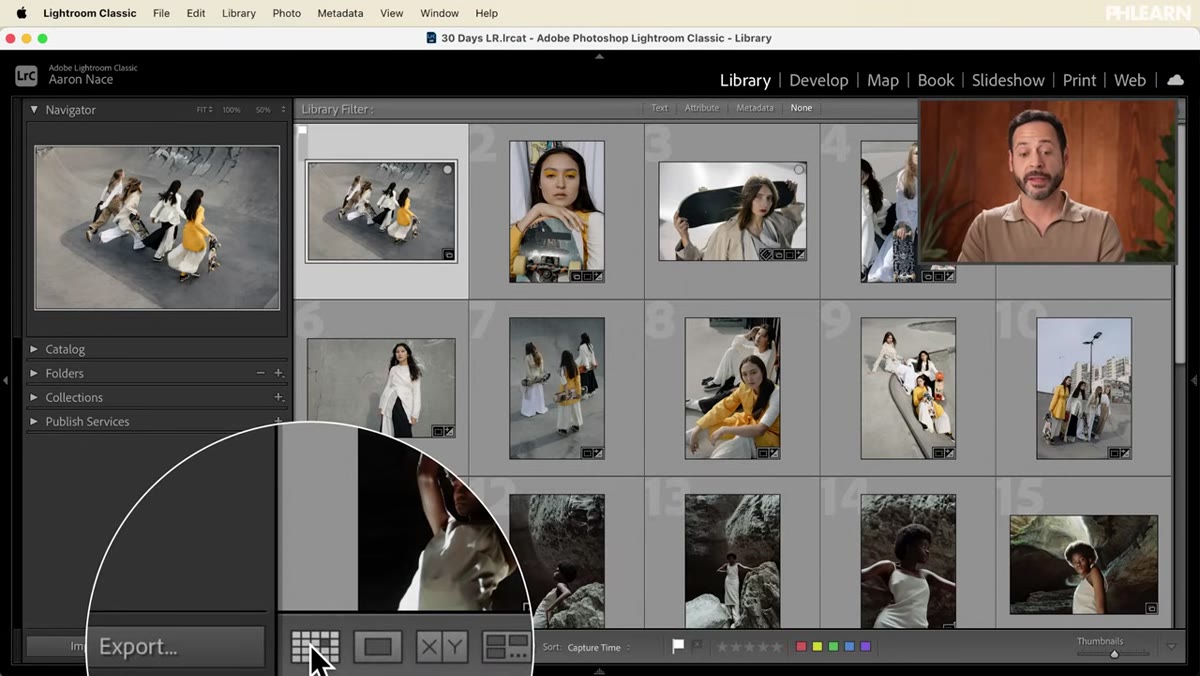Click the adjustments badge on photo 2
The height and width of the screenshot is (676, 1200).
(x=597, y=276)
